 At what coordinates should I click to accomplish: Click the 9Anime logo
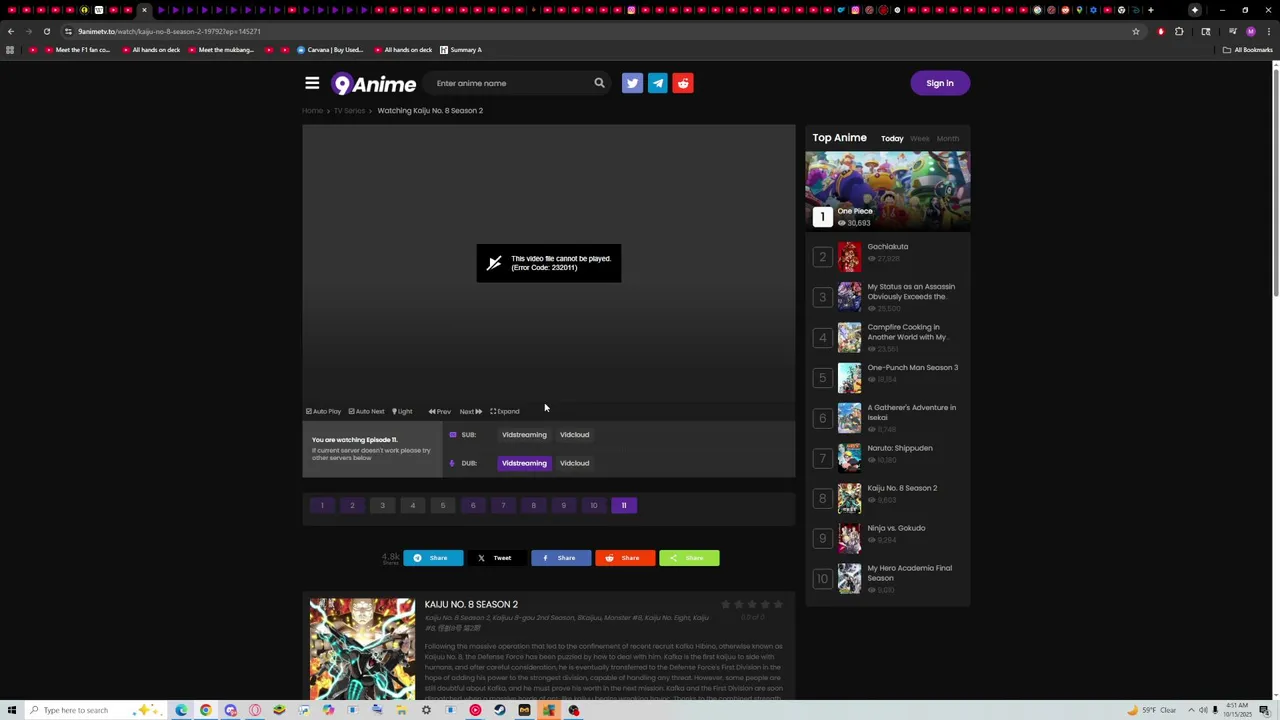[x=374, y=84]
